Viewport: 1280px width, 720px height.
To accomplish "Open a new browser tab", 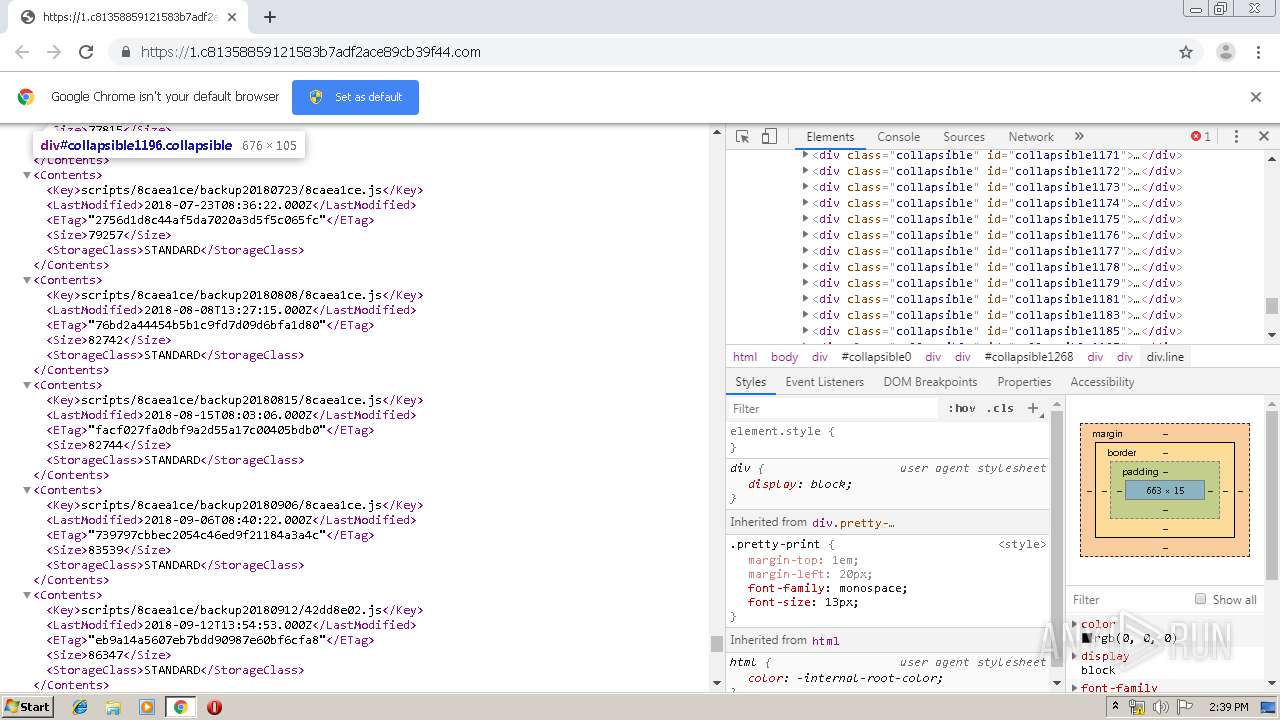I will (x=269, y=17).
